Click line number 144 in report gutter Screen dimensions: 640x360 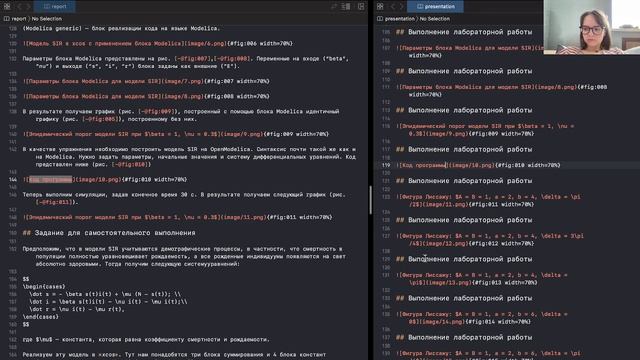[x=13, y=180]
